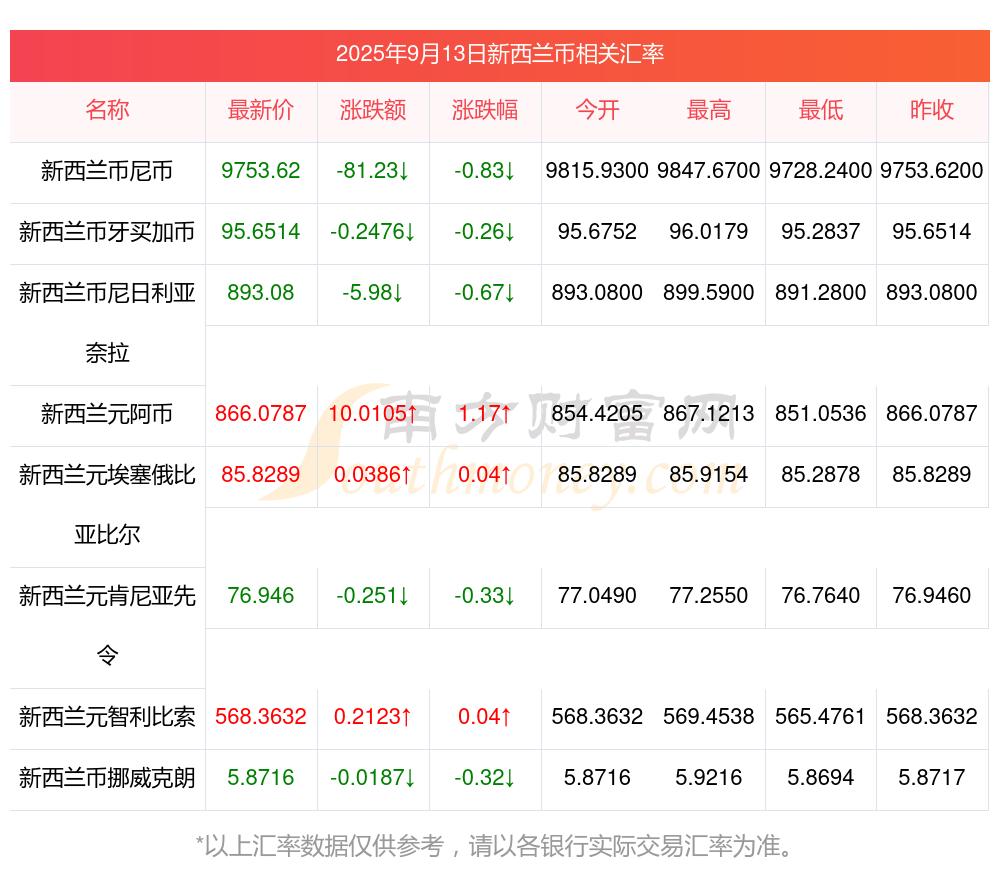This screenshot has height=877, width=1000.
Task: Click open value 9815.9300
Action: (597, 170)
